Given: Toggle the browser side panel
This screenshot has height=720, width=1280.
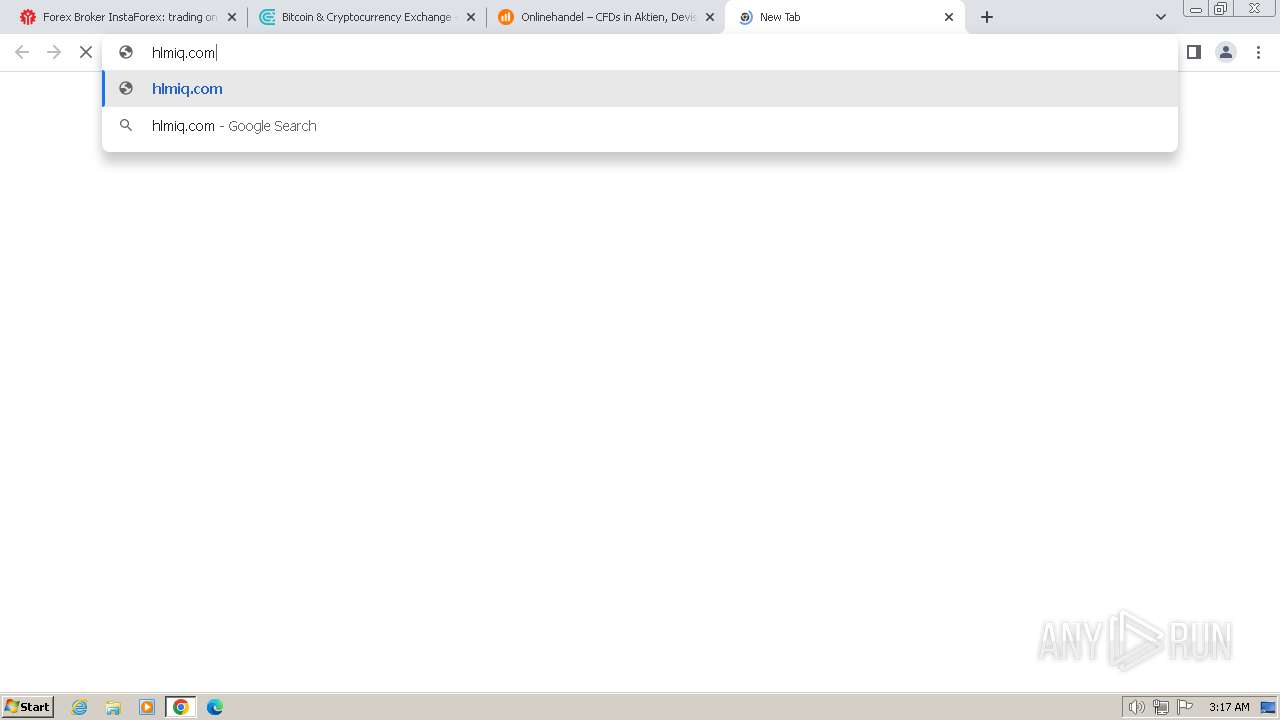Looking at the screenshot, I should [1194, 52].
